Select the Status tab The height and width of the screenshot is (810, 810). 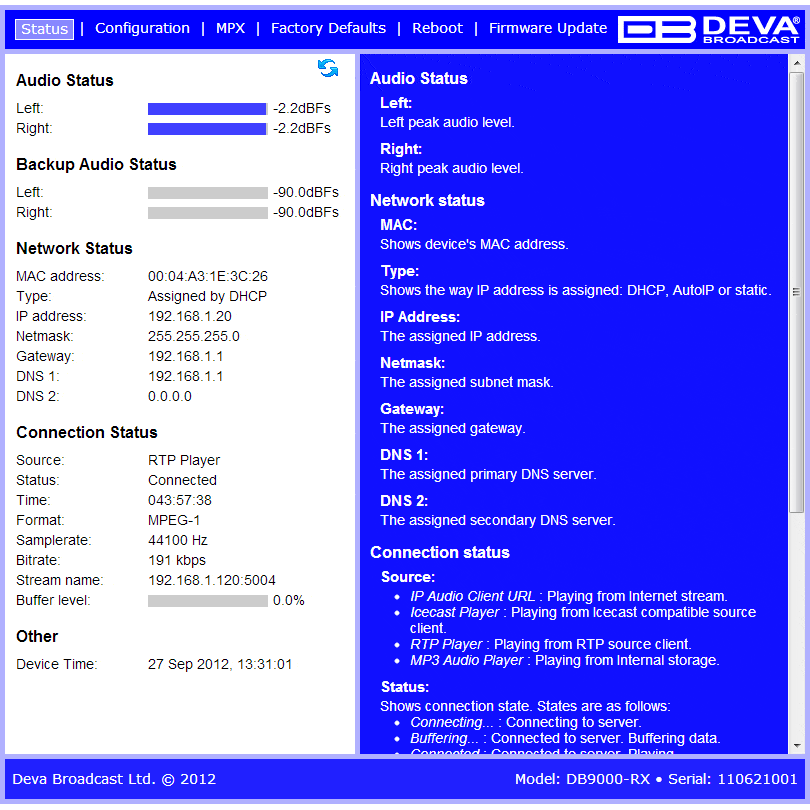45,29
